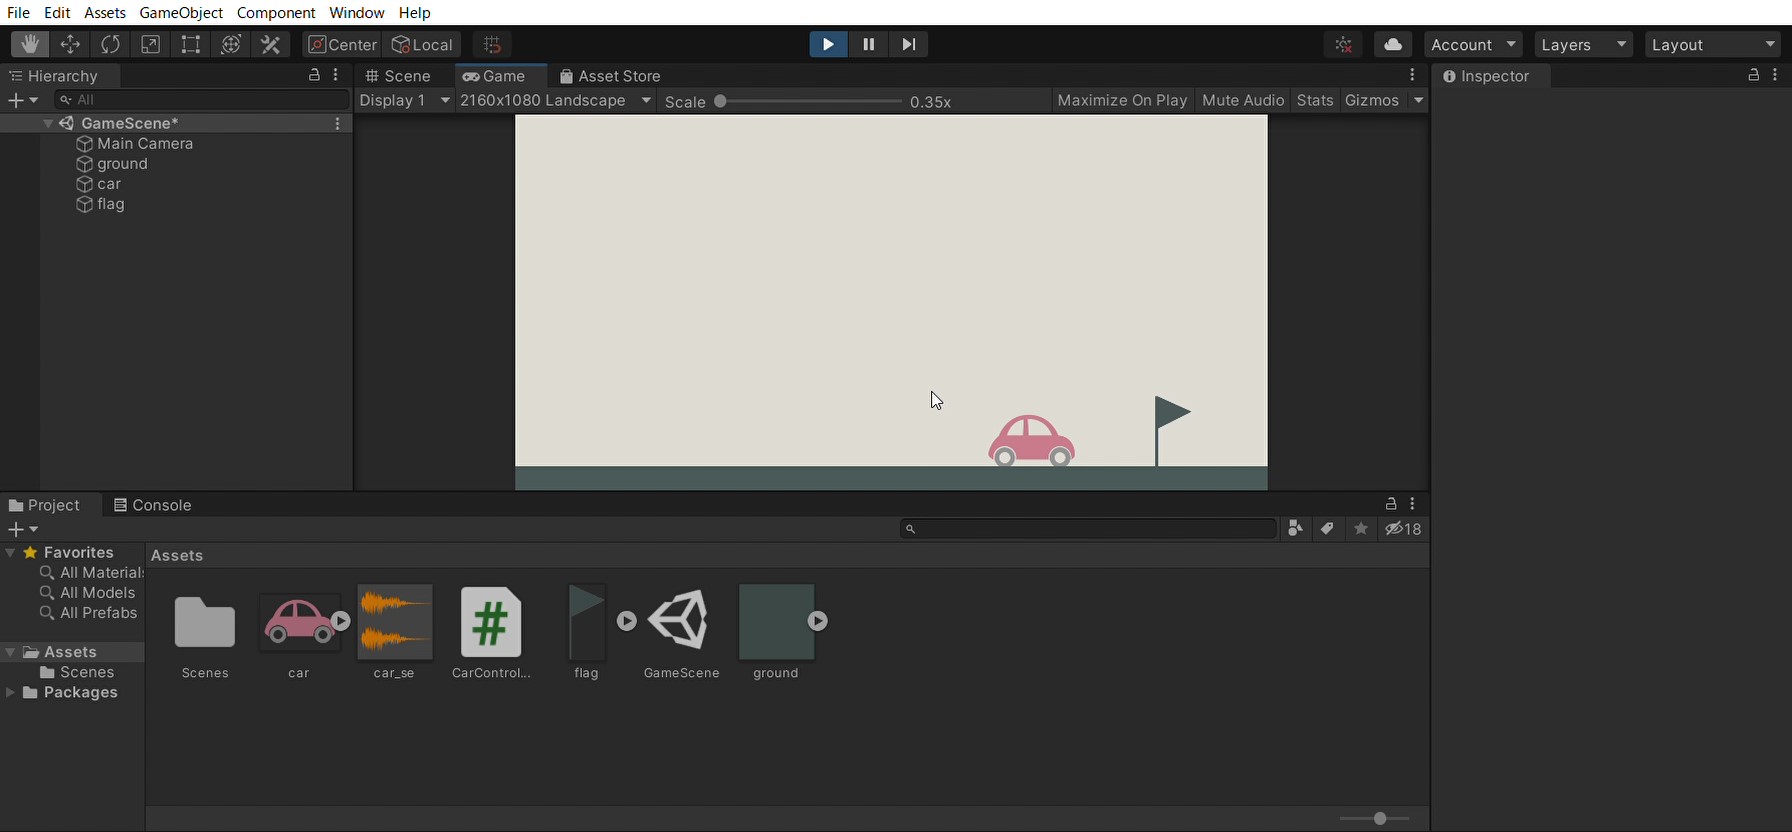Open the 2160x1080 Landscape resolution dropdown
Image resolution: width=1792 pixels, height=832 pixels.
tap(555, 101)
